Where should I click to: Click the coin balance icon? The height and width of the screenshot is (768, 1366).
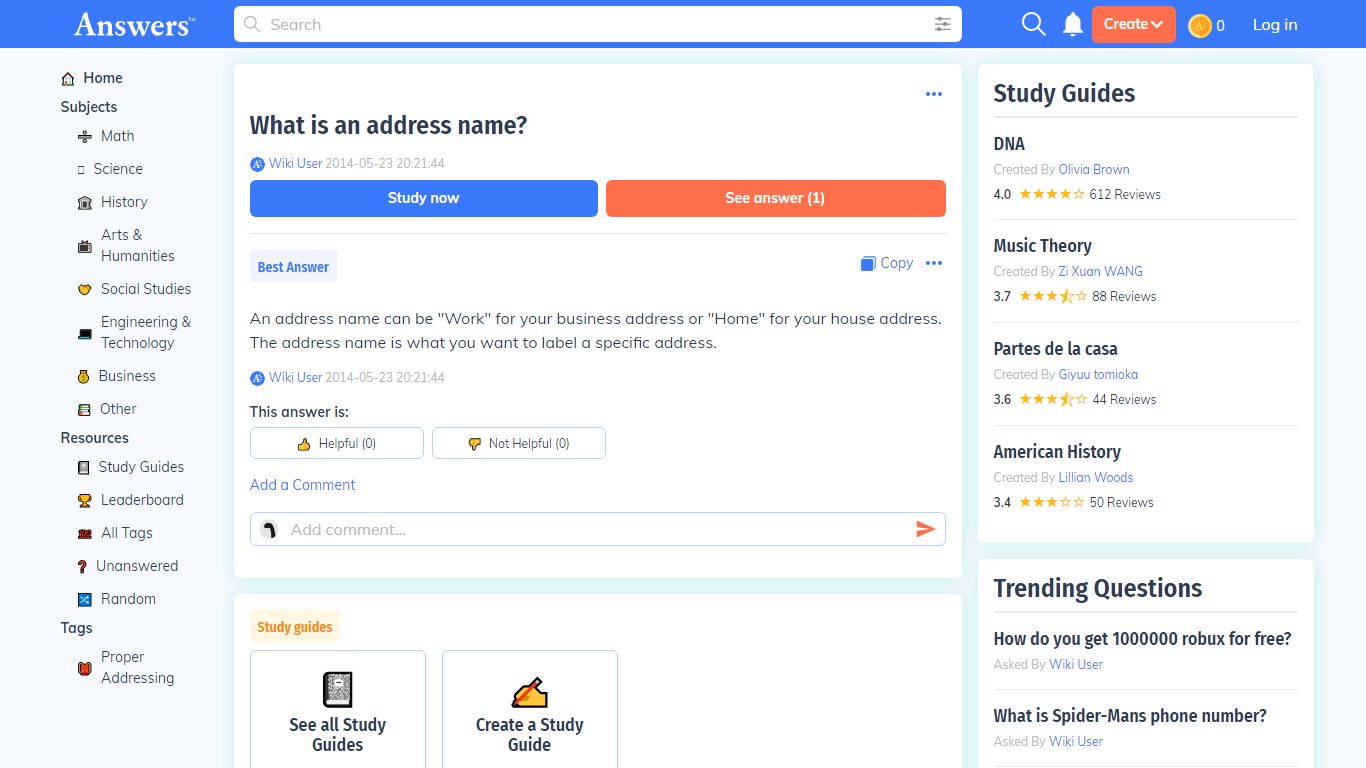coord(1200,25)
